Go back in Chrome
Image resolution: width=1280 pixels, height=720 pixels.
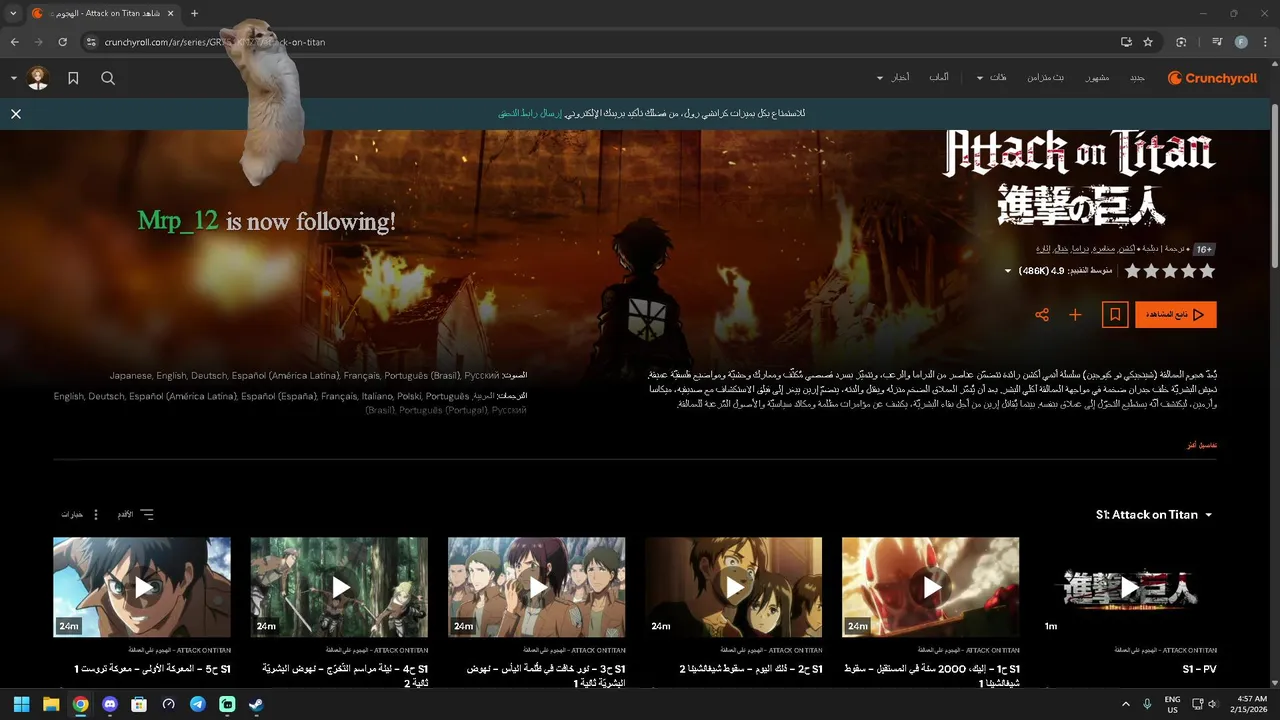(14, 42)
